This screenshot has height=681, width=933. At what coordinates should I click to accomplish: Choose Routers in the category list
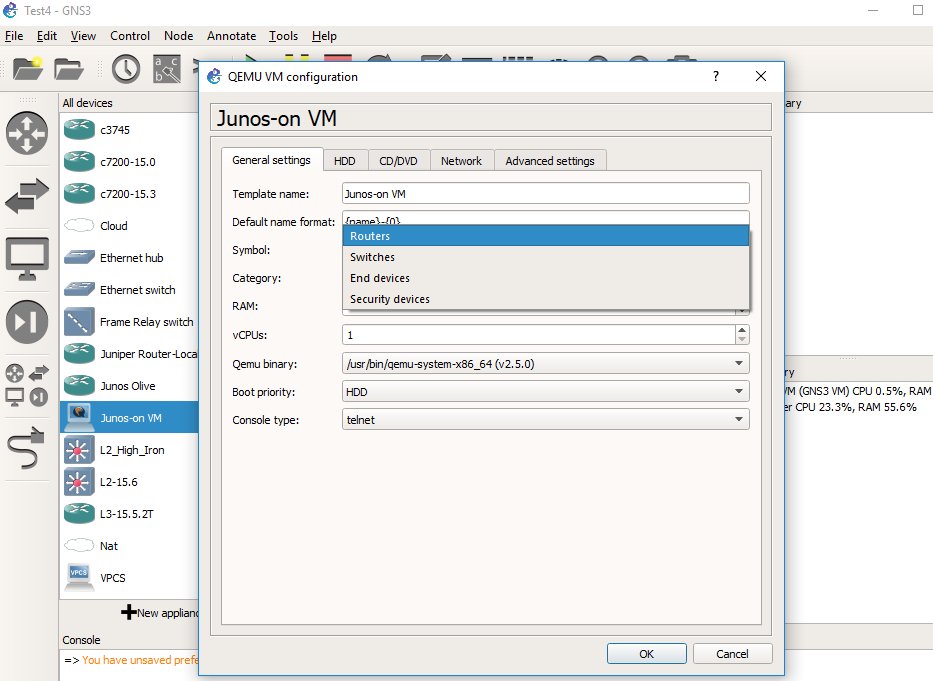pyautogui.click(x=546, y=236)
